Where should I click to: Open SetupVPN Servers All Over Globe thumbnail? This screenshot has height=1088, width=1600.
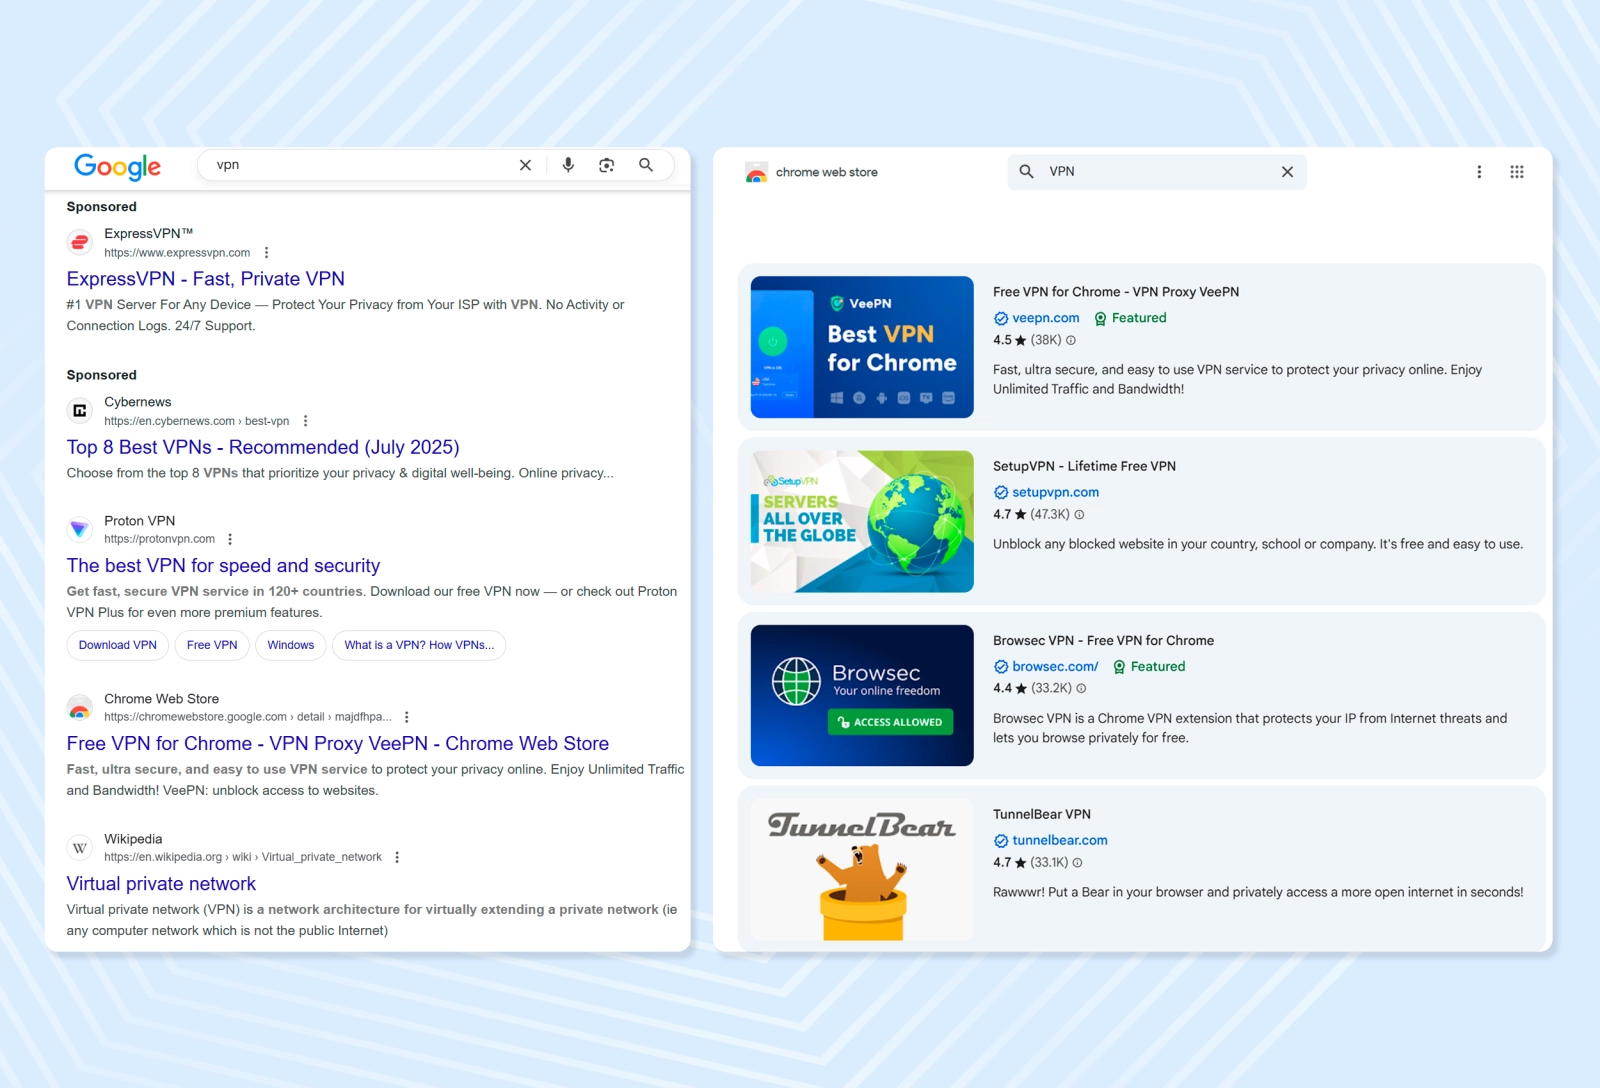[x=862, y=521]
